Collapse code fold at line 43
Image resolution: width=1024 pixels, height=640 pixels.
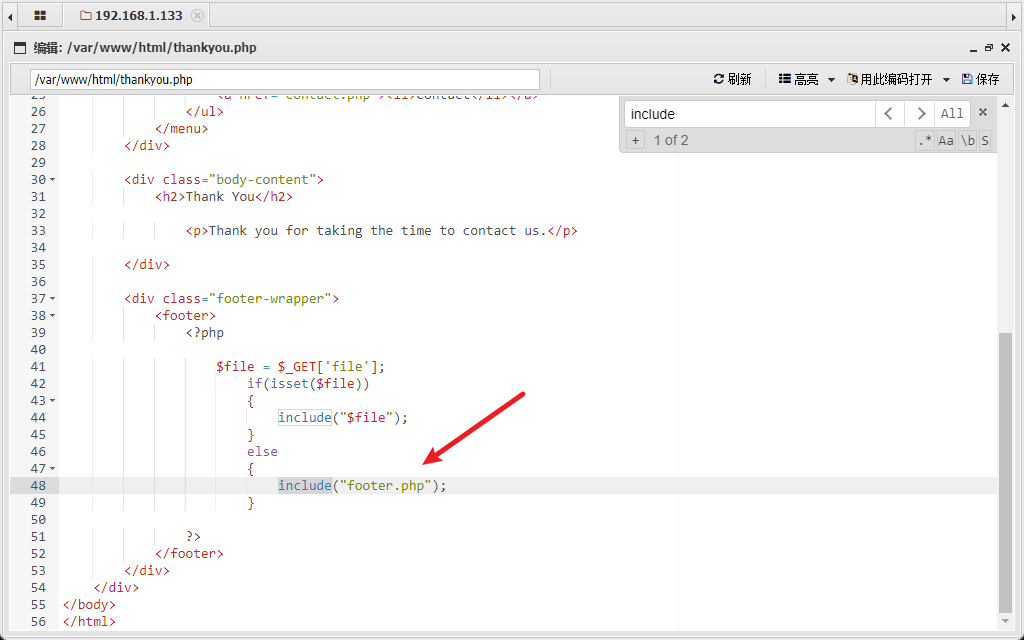[x=53, y=400]
